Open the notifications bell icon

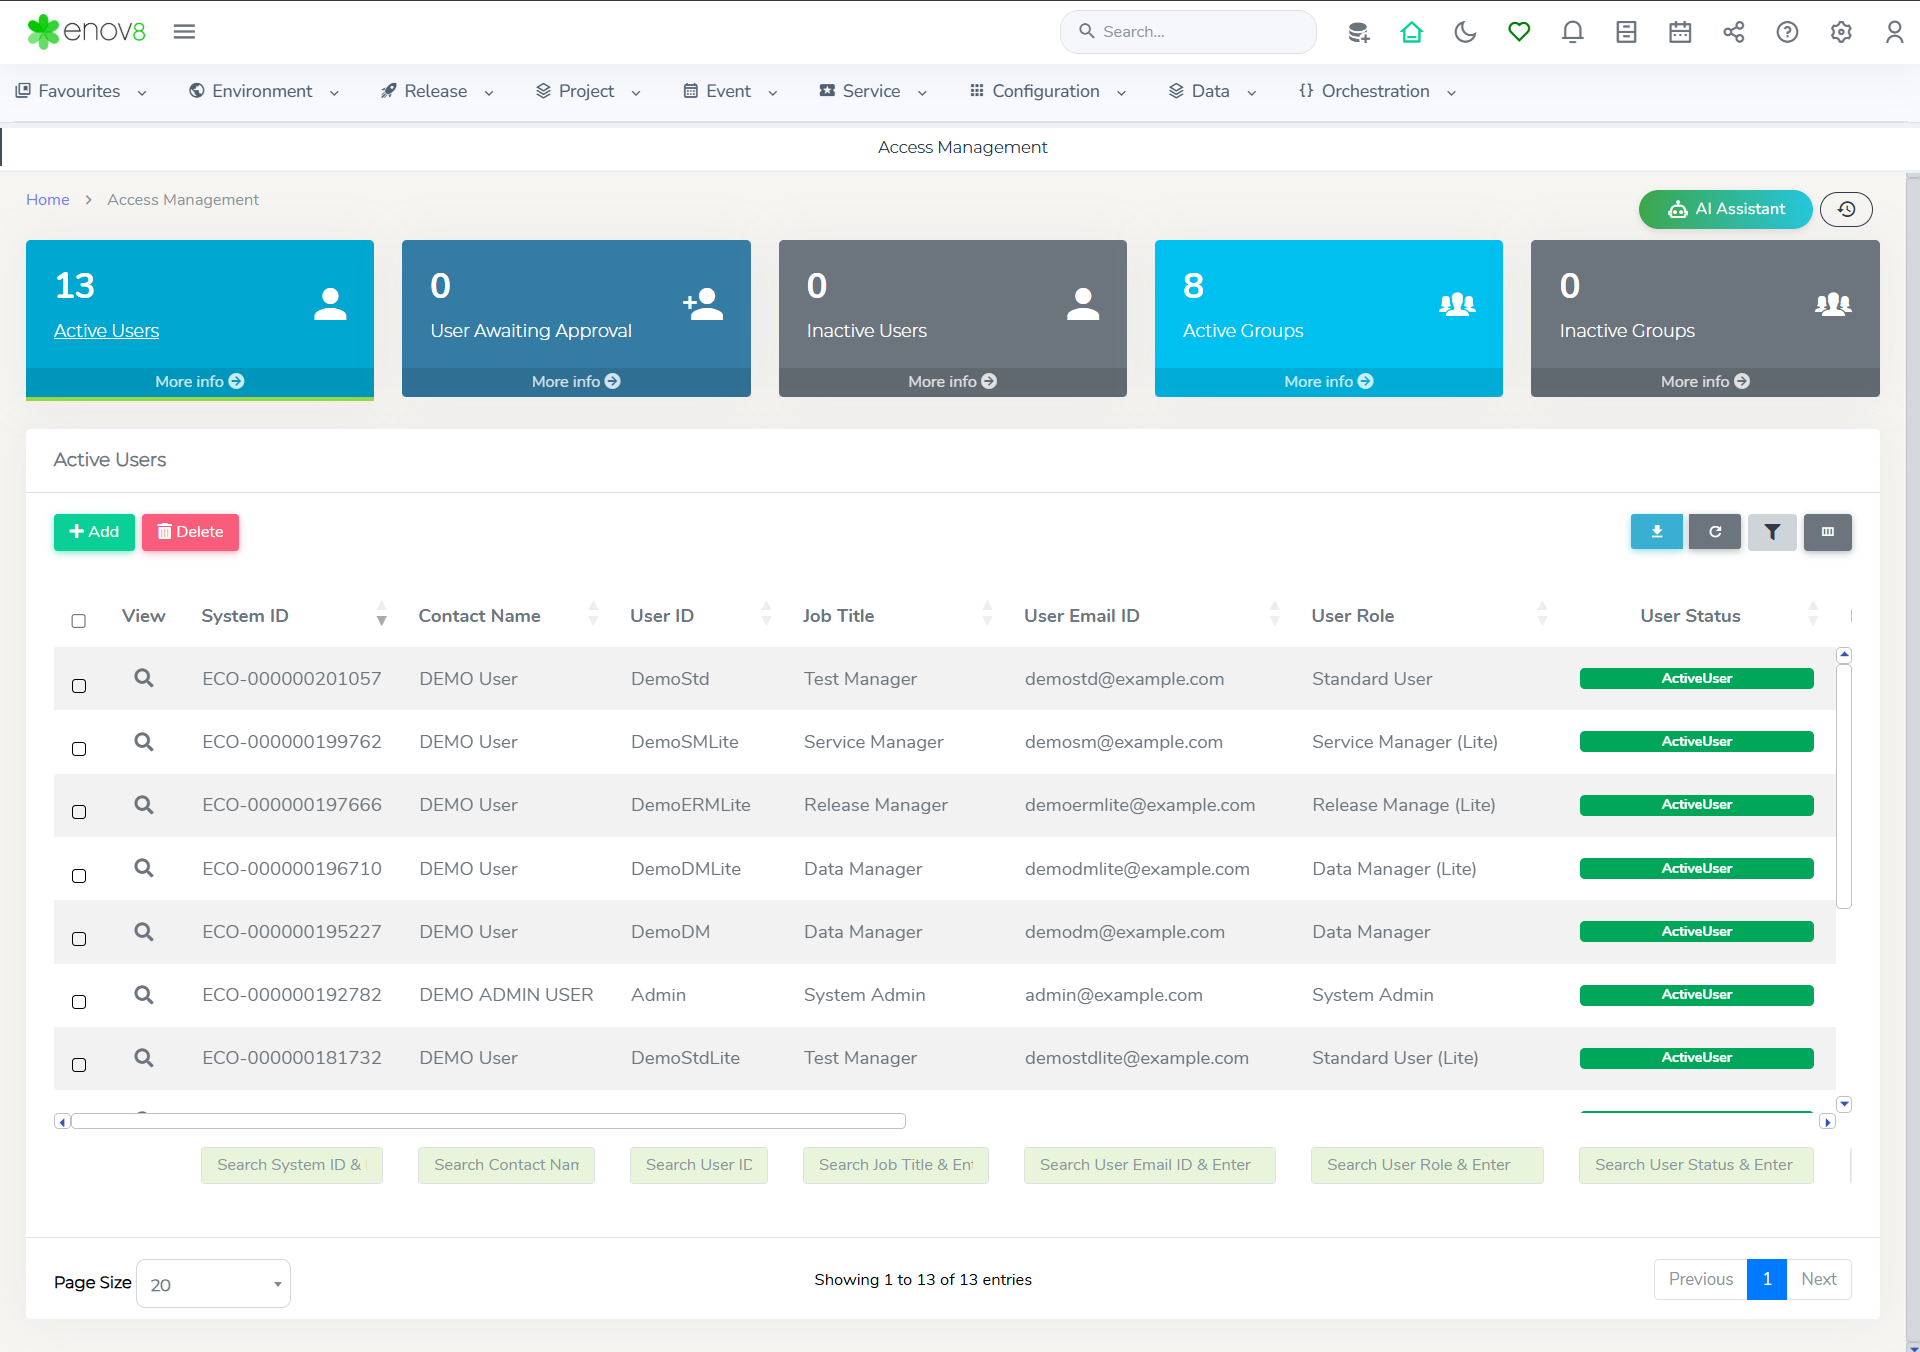1572,32
